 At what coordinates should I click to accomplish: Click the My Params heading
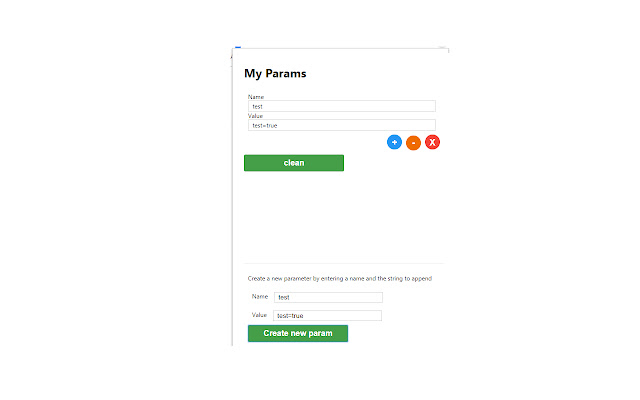pos(275,73)
